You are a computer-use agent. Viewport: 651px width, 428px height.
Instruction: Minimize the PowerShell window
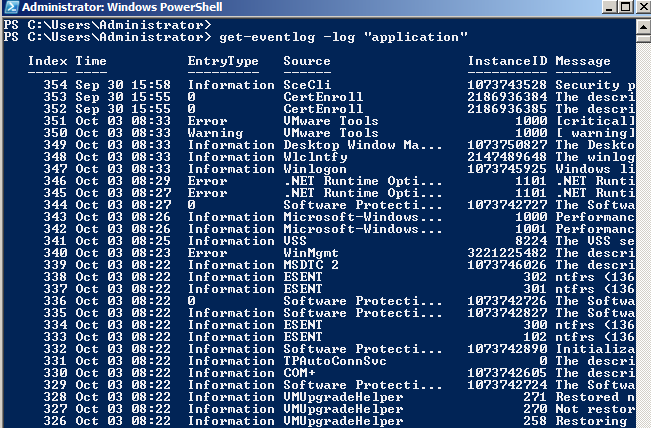pyautogui.click(x=610, y=7)
